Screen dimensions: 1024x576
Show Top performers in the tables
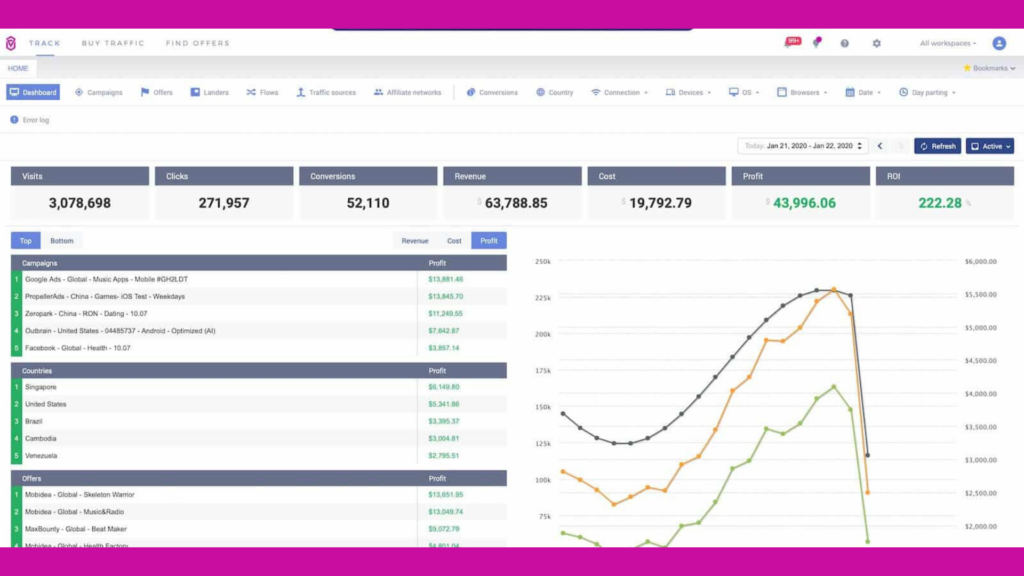pos(25,241)
